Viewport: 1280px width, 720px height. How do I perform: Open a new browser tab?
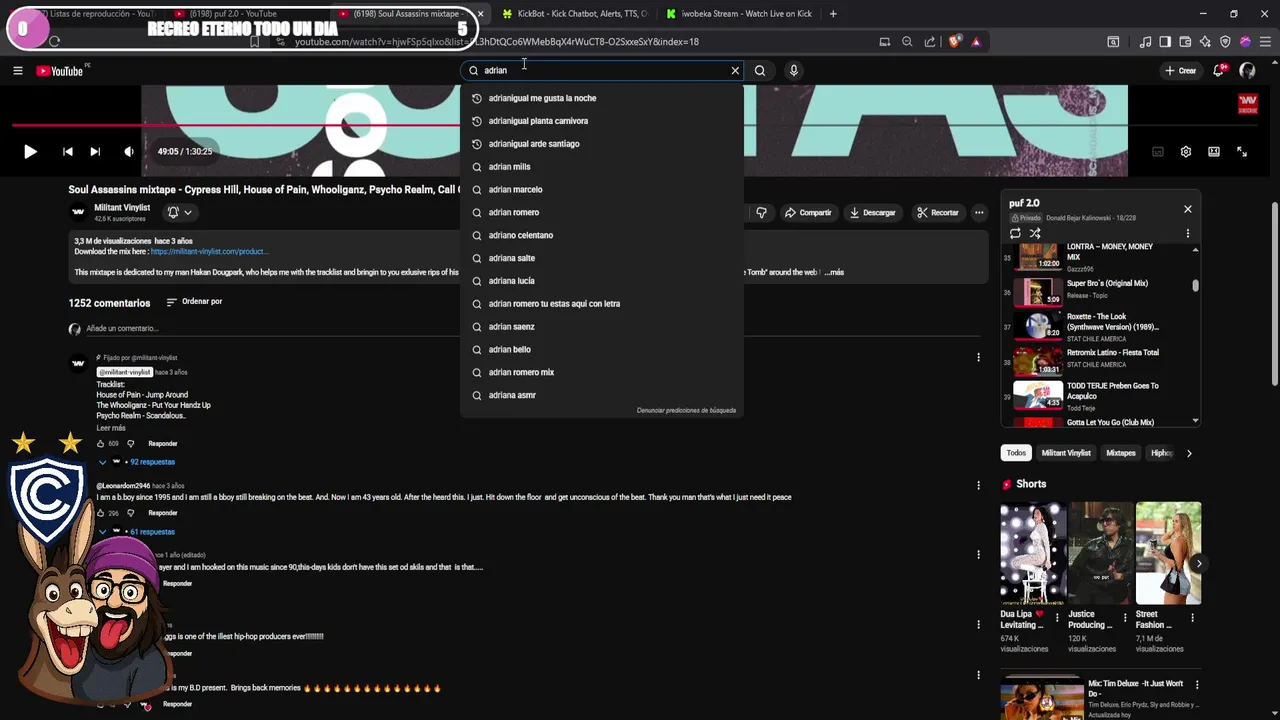coord(833,14)
